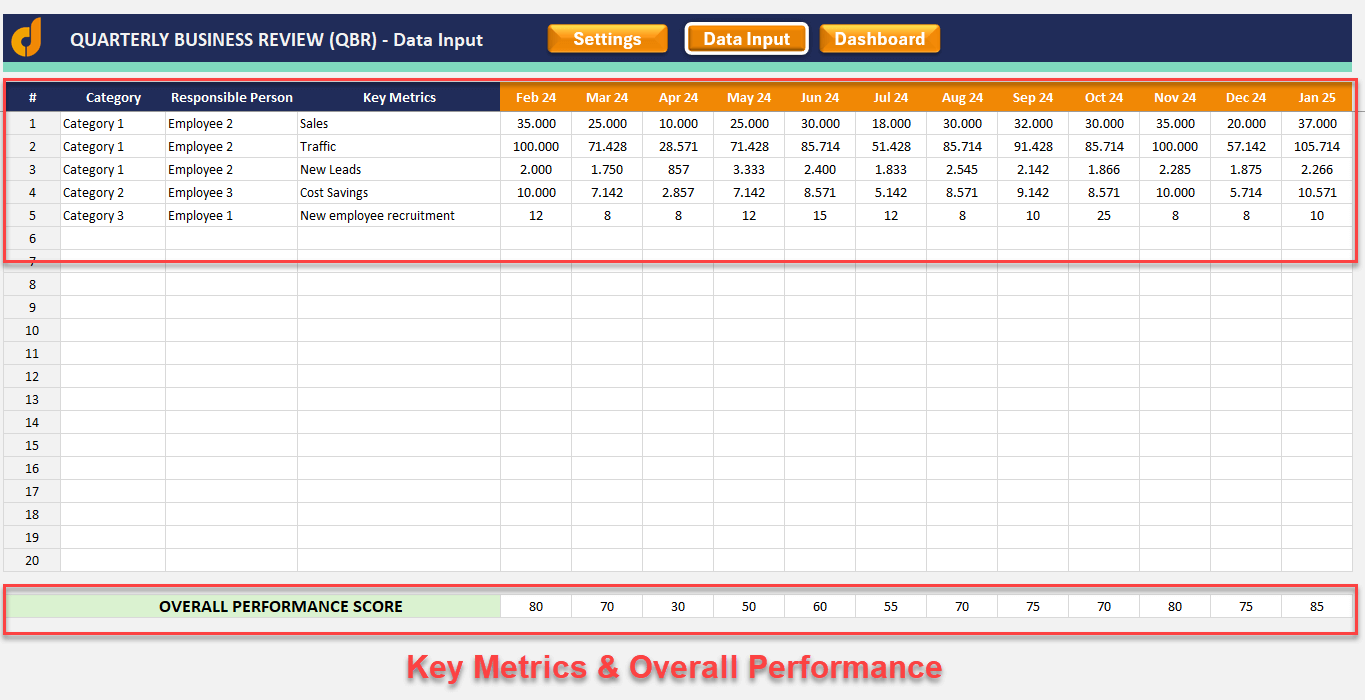
Task: Click the Feb 24 column header
Action: coord(536,97)
